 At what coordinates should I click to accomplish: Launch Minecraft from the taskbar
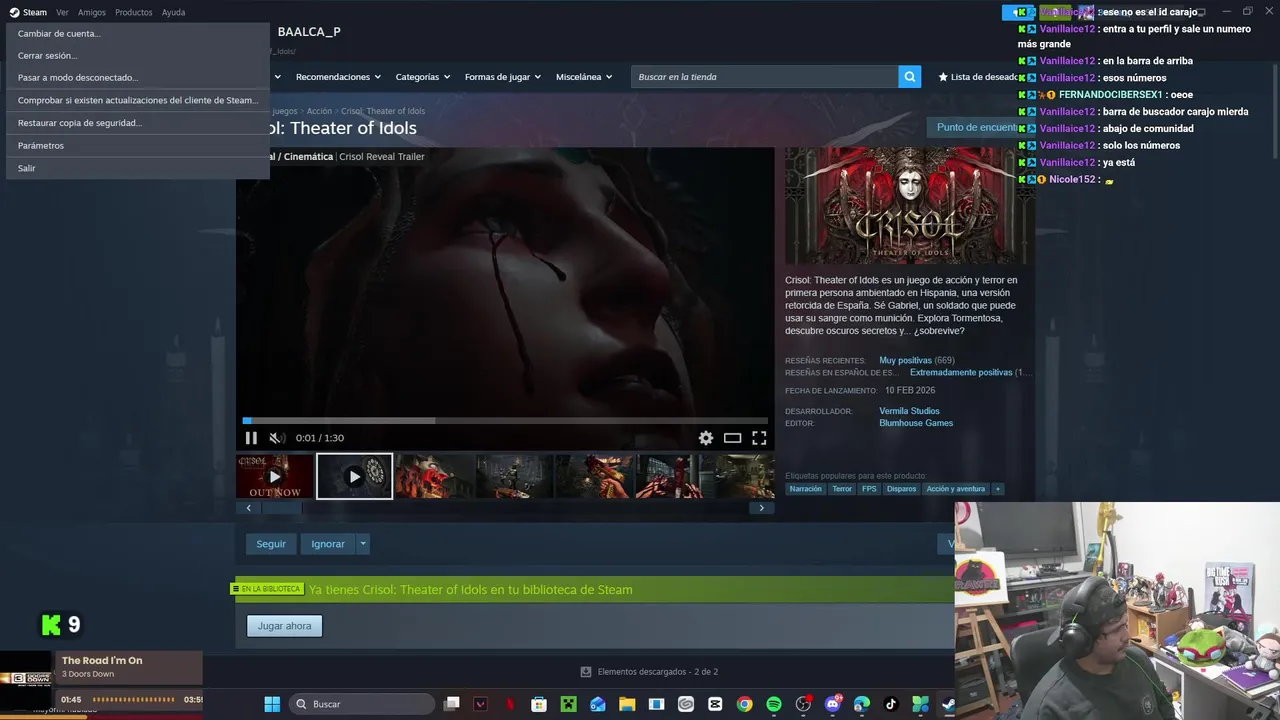click(x=568, y=704)
